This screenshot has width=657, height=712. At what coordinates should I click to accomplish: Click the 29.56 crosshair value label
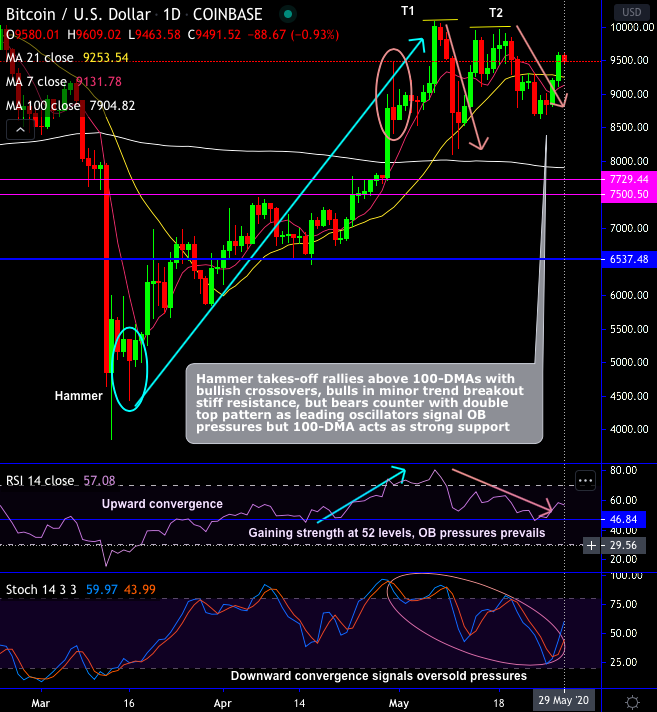coord(623,545)
